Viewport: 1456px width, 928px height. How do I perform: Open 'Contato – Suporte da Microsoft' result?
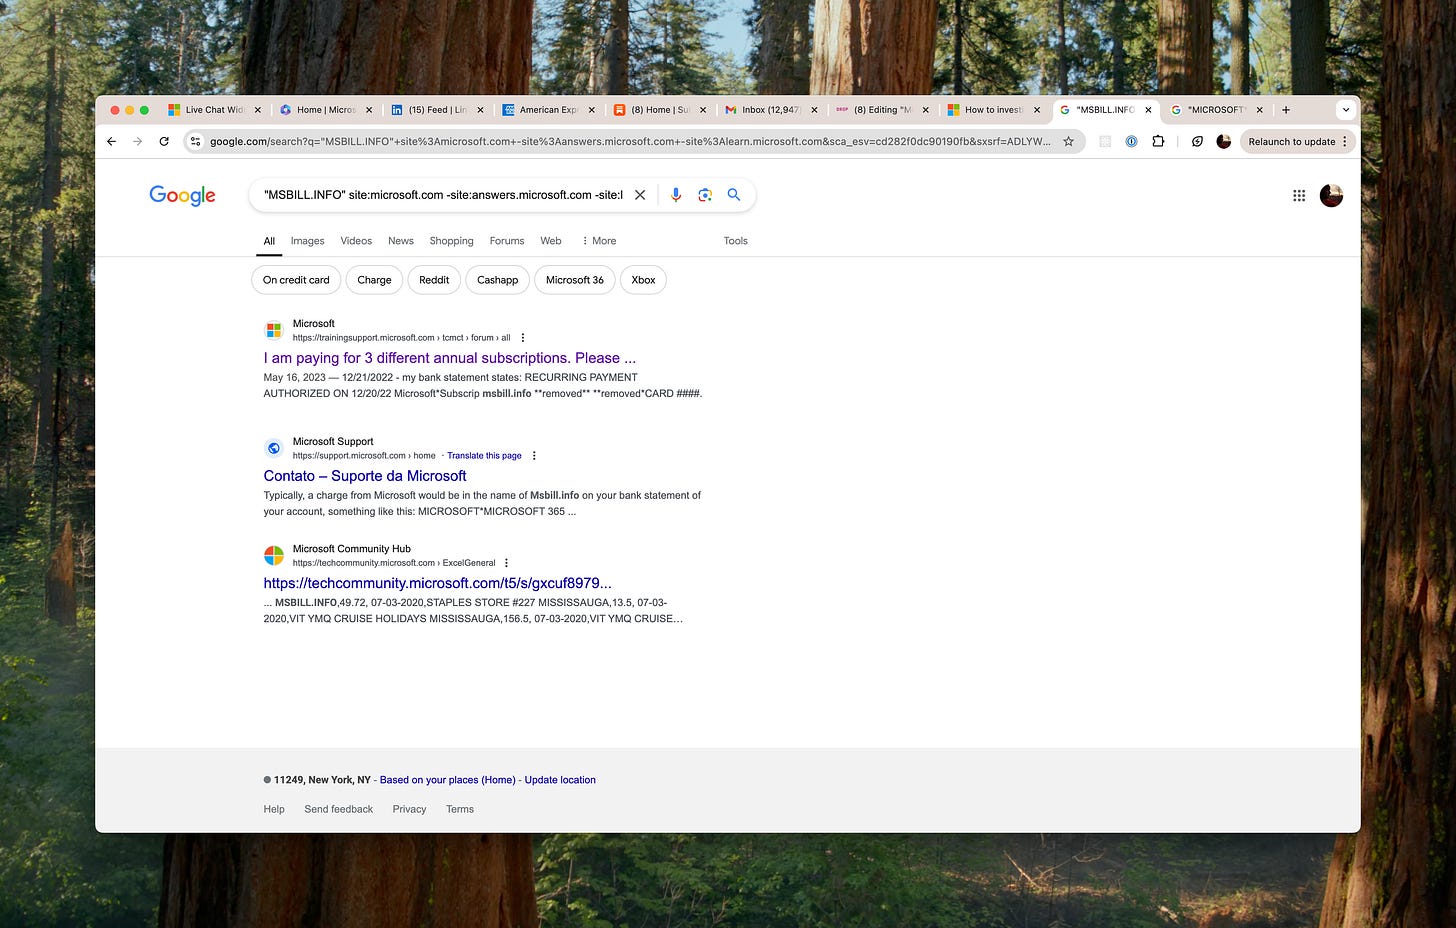(365, 476)
